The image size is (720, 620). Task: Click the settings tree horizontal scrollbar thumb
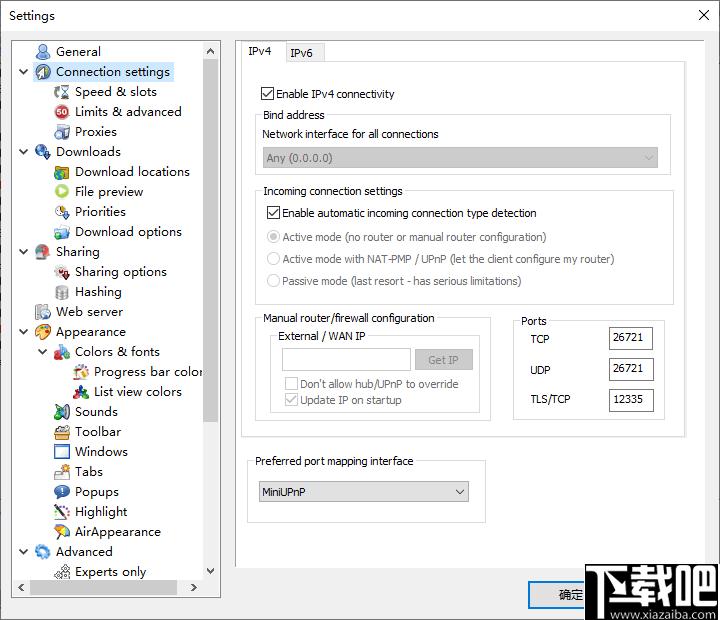point(104,587)
